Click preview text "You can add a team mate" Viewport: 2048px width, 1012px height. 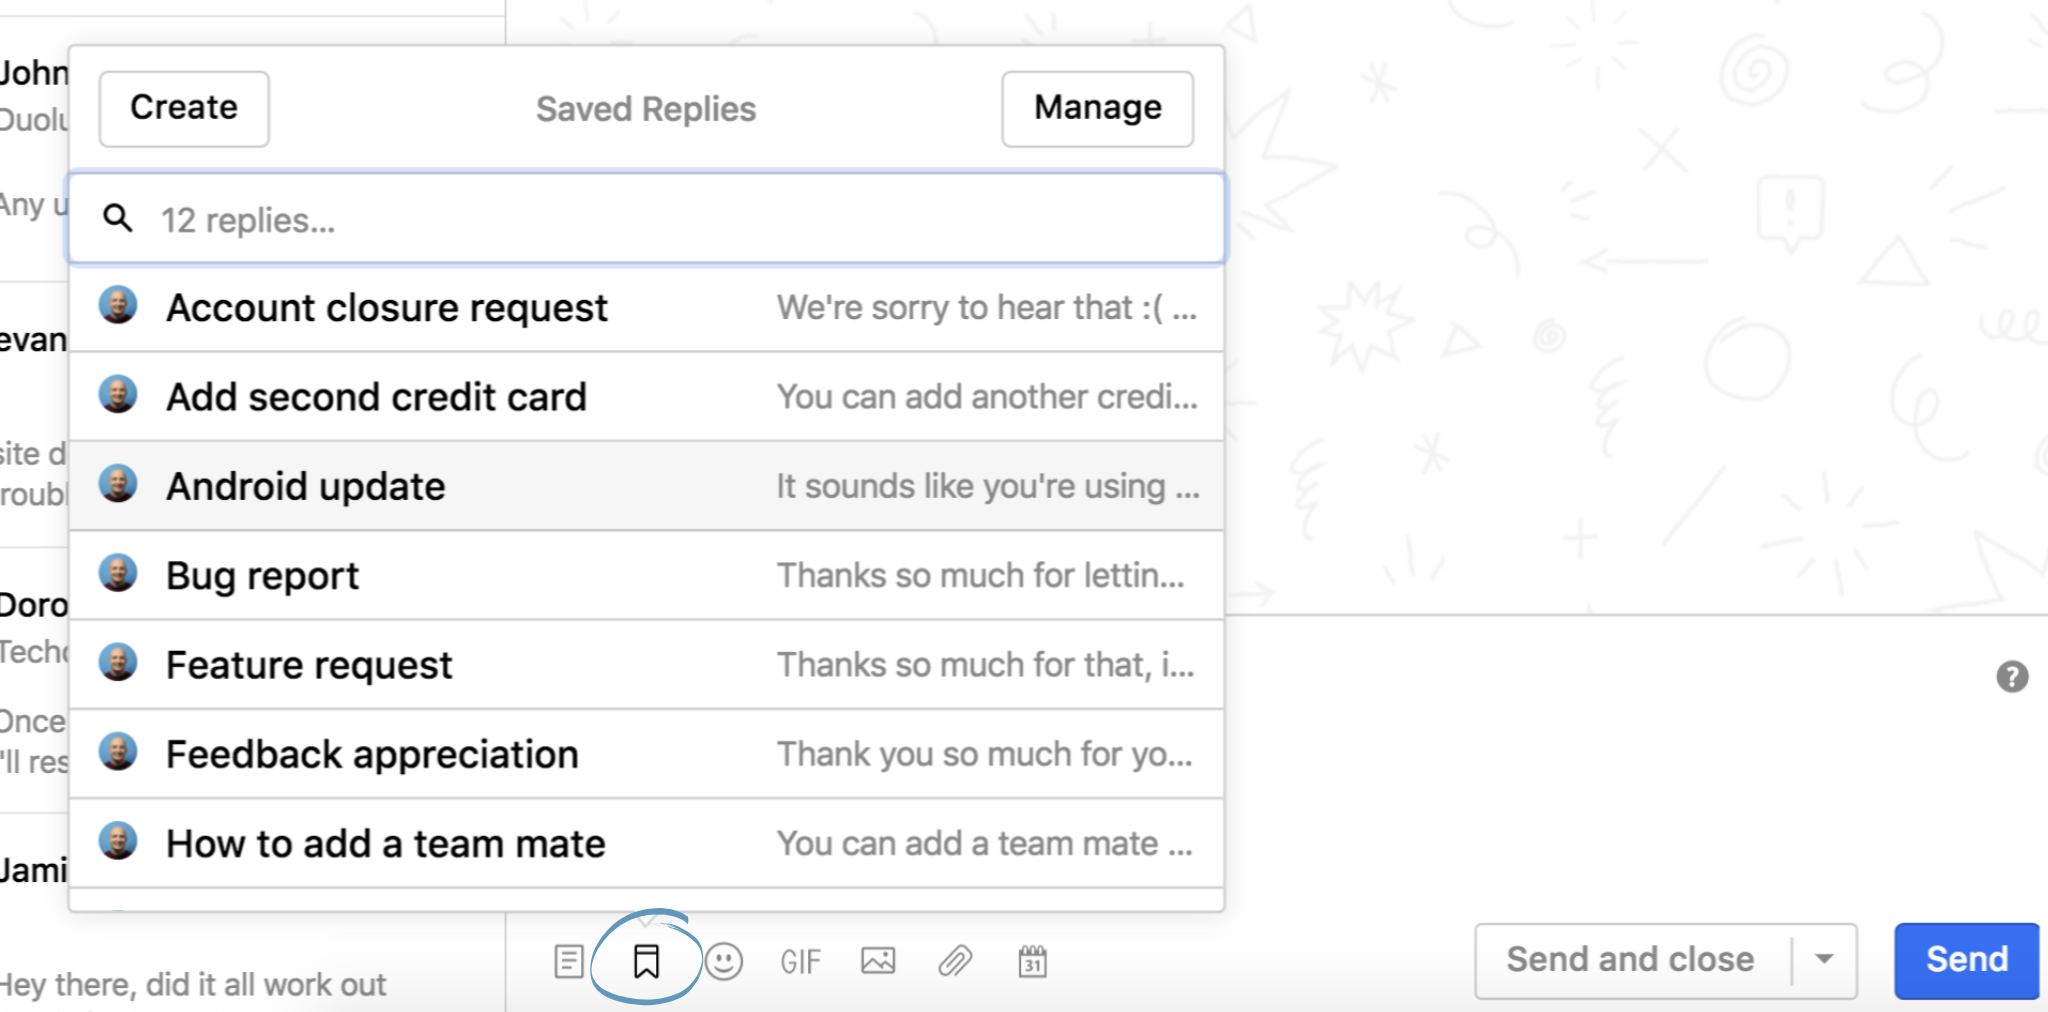click(967, 844)
